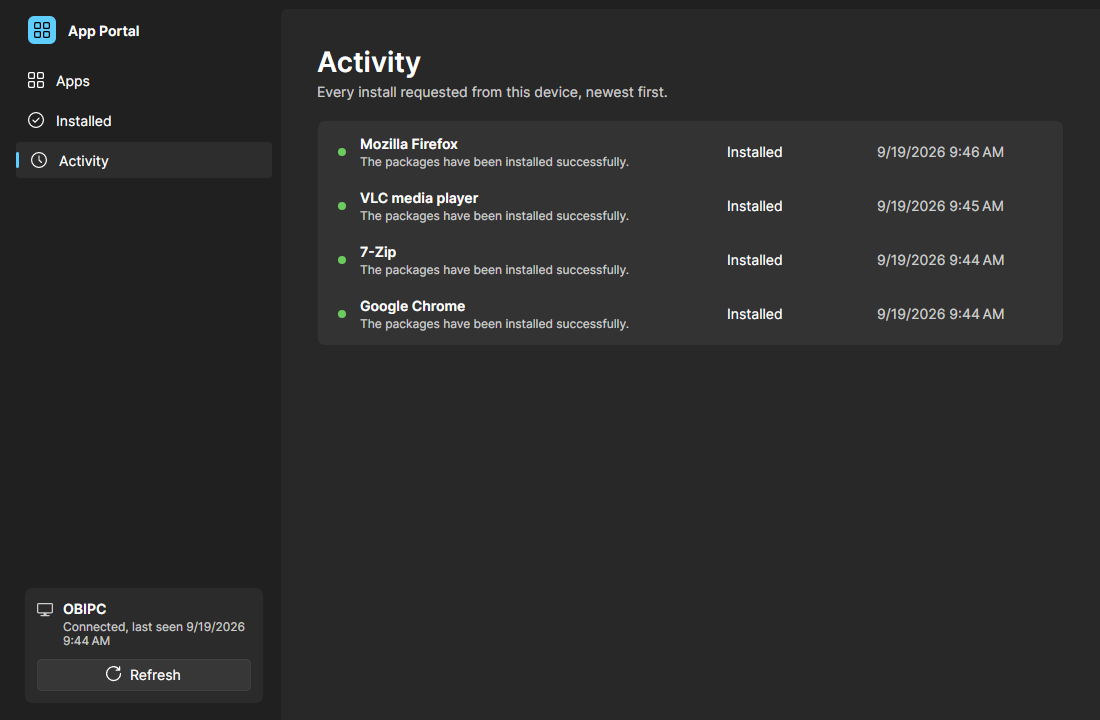Click the 'Connected, last seen' status text
Image resolution: width=1100 pixels, height=720 pixels.
pos(154,634)
